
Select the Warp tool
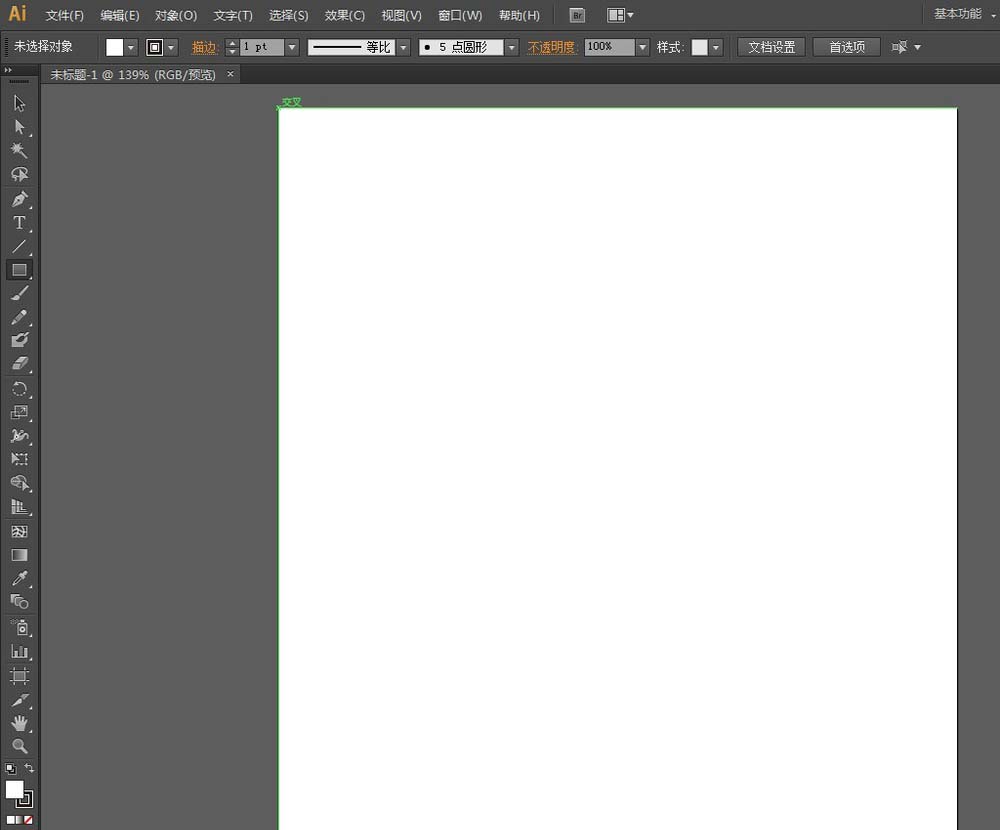(19, 436)
